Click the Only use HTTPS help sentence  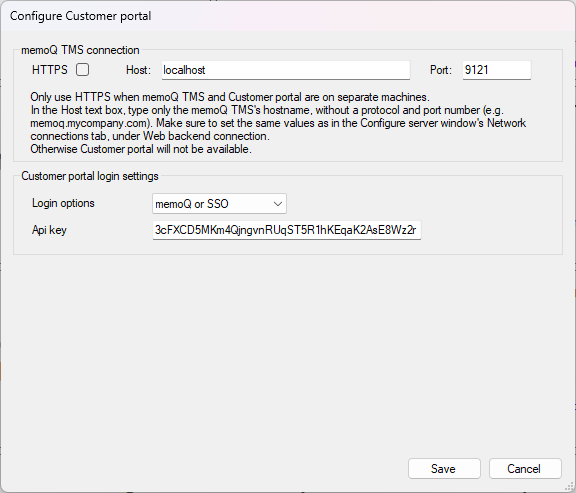point(230,97)
